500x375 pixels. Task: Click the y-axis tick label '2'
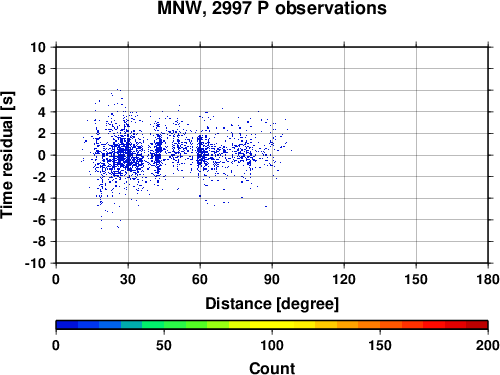coord(42,134)
